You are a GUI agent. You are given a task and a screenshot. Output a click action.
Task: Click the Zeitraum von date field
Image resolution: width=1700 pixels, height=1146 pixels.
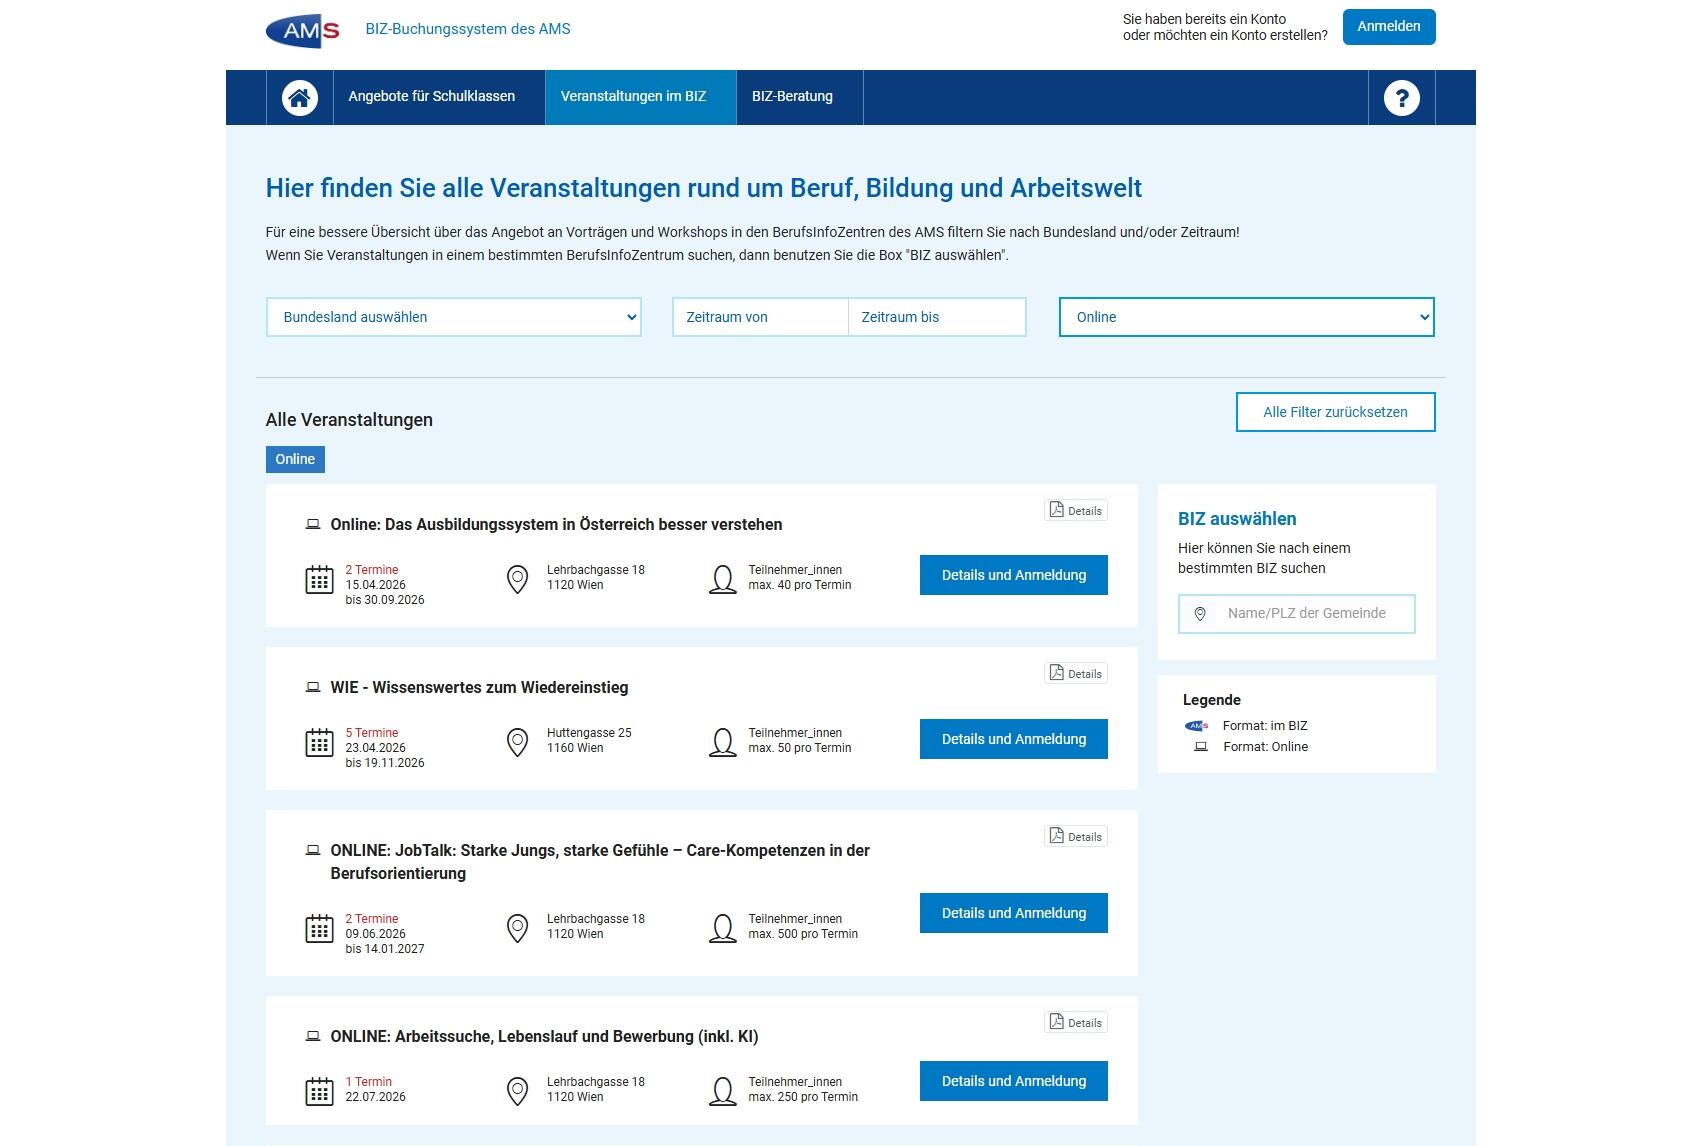[x=760, y=317]
